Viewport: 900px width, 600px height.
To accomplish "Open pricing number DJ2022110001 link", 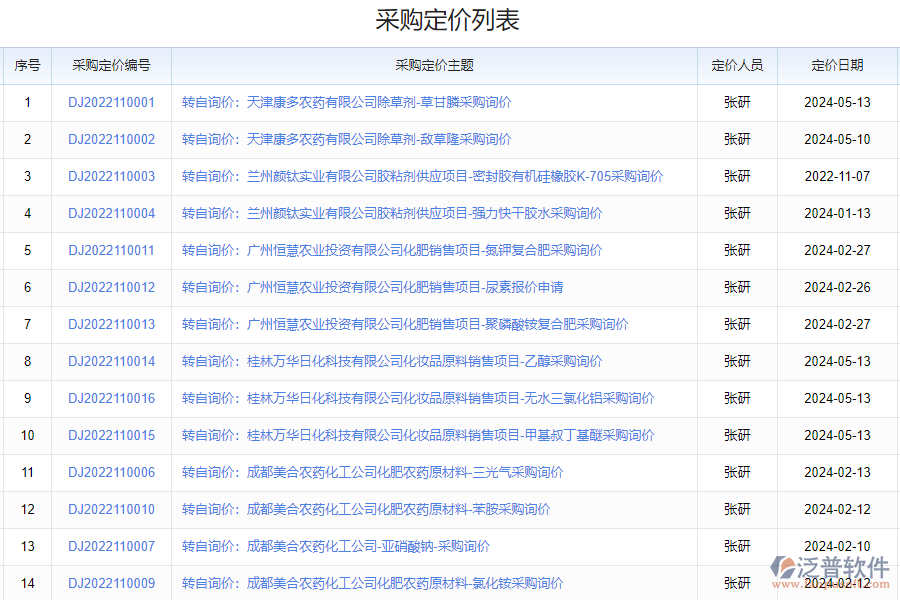I will coord(111,102).
